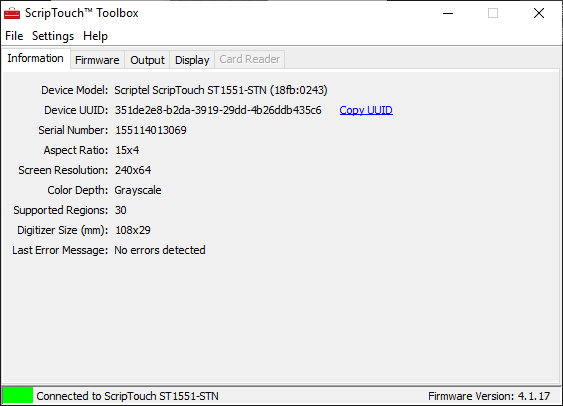
Task: Click the disabled Card Reader tab
Action: tap(250, 59)
